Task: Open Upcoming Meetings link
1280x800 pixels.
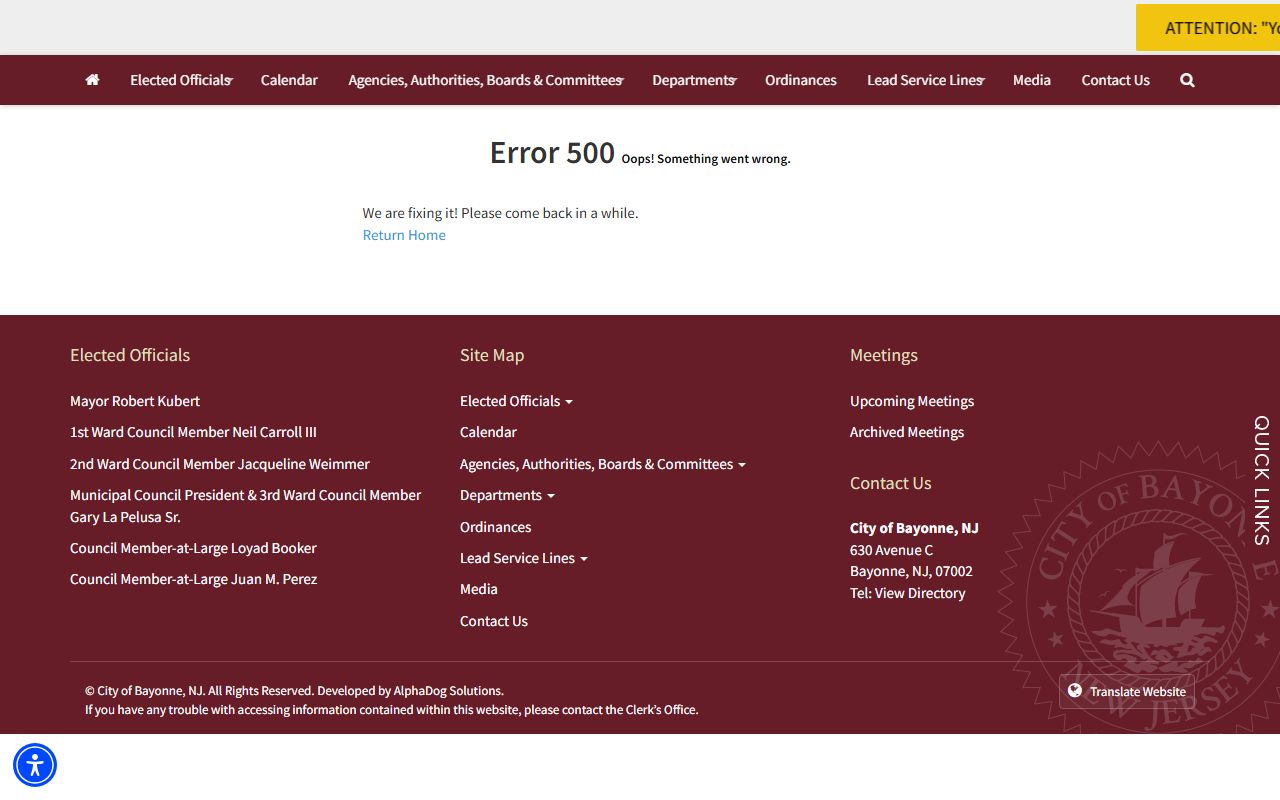Action: 912,401
